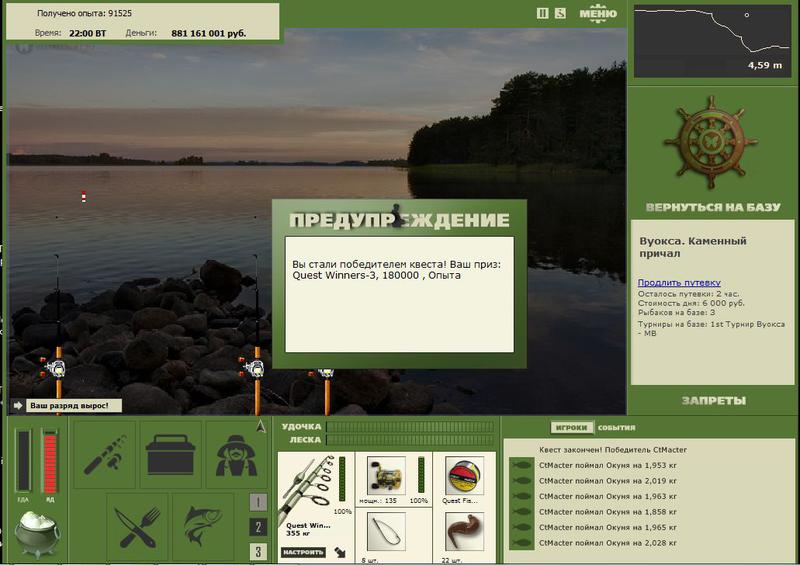Click the Вуокса. Каменный причал location title
This screenshot has width=800, height=565.
point(693,247)
